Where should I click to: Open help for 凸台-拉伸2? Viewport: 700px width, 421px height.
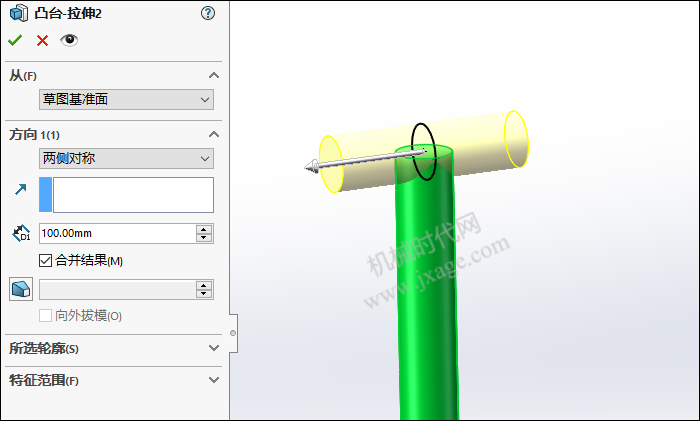click(208, 13)
